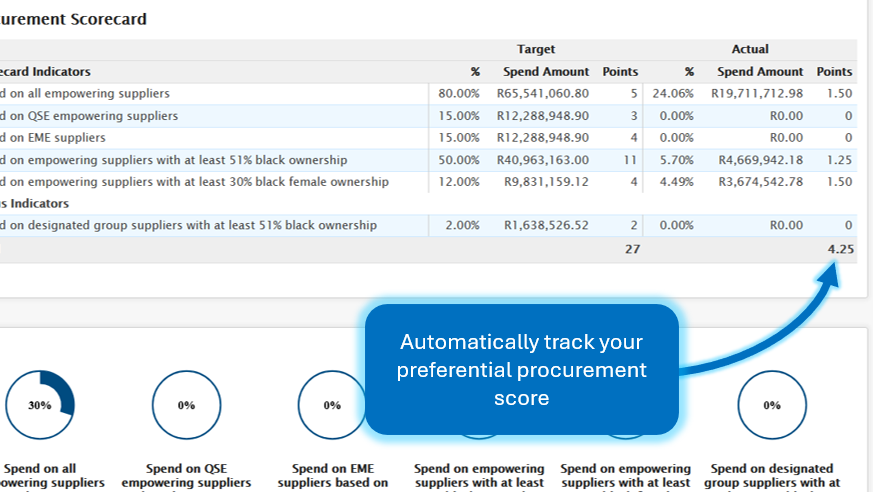Select the 30% black female ownership row label
Viewport: 873px width, 492px height.
click(194, 182)
